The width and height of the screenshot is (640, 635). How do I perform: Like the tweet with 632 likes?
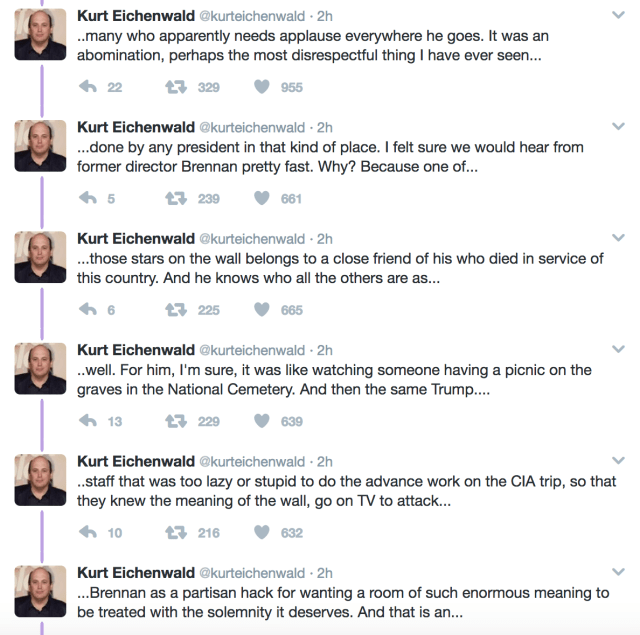click(262, 533)
